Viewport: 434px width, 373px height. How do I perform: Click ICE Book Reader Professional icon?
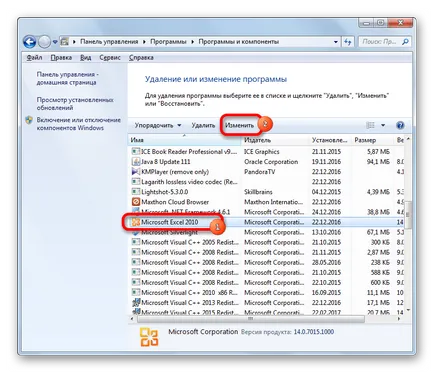click(x=136, y=152)
